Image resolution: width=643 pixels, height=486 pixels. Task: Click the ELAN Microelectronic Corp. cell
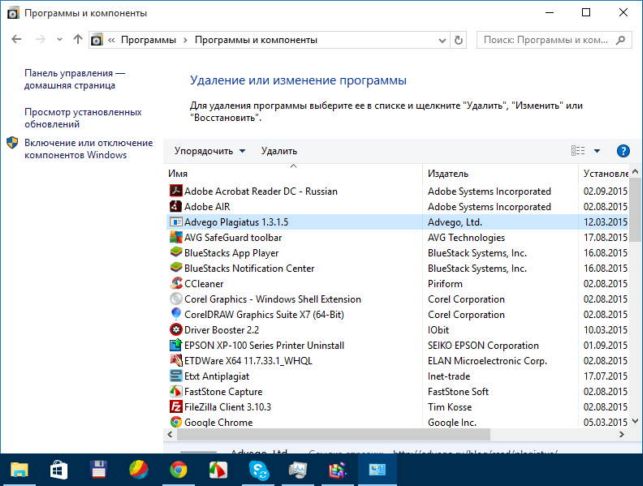(x=487, y=361)
